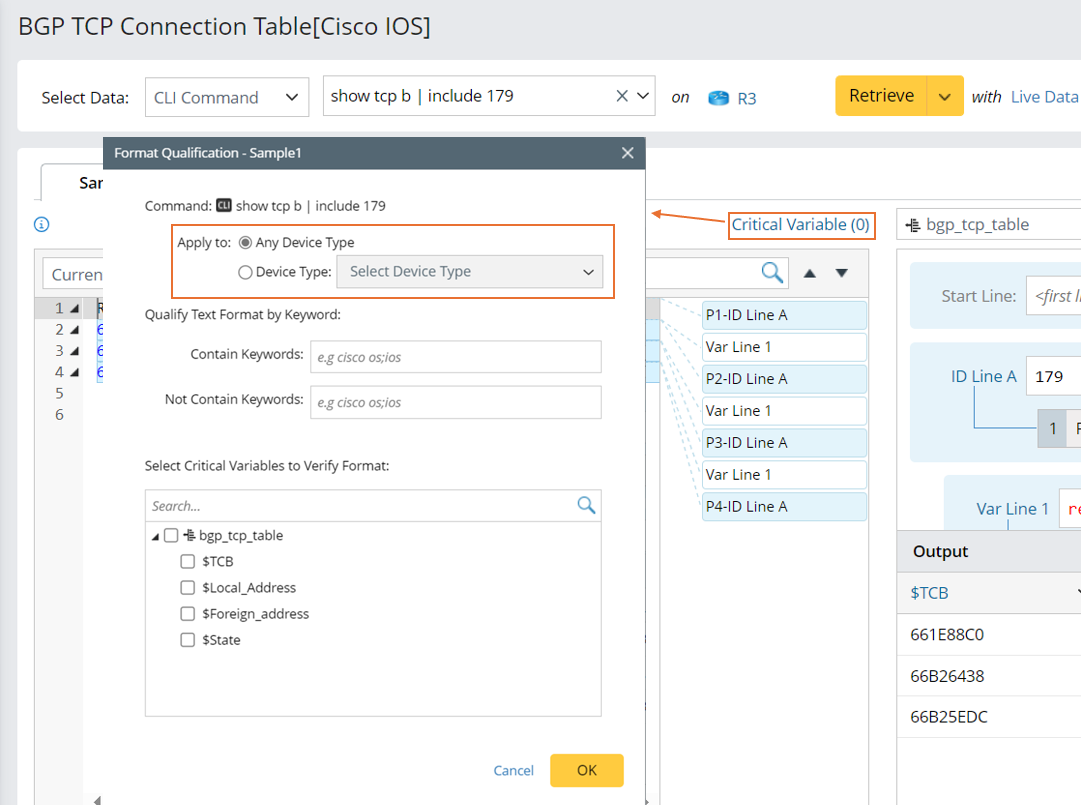Click the up arrow navigation icon

coord(810,273)
